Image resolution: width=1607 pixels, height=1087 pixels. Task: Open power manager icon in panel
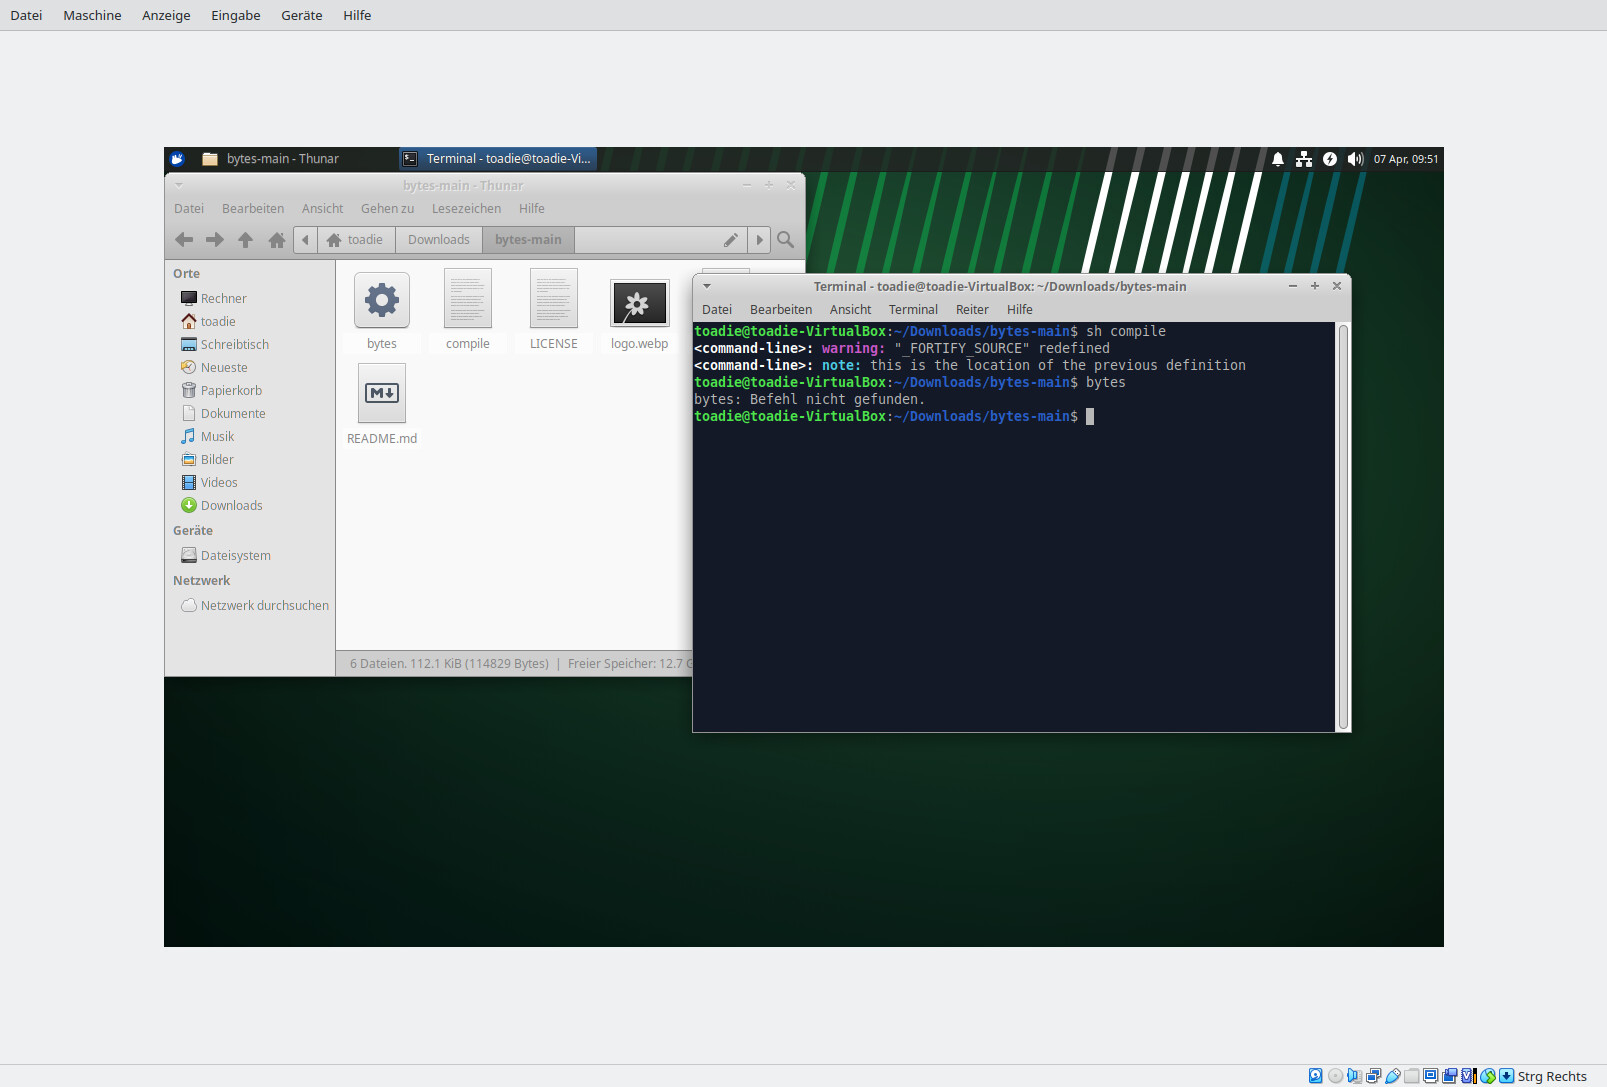click(1330, 159)
